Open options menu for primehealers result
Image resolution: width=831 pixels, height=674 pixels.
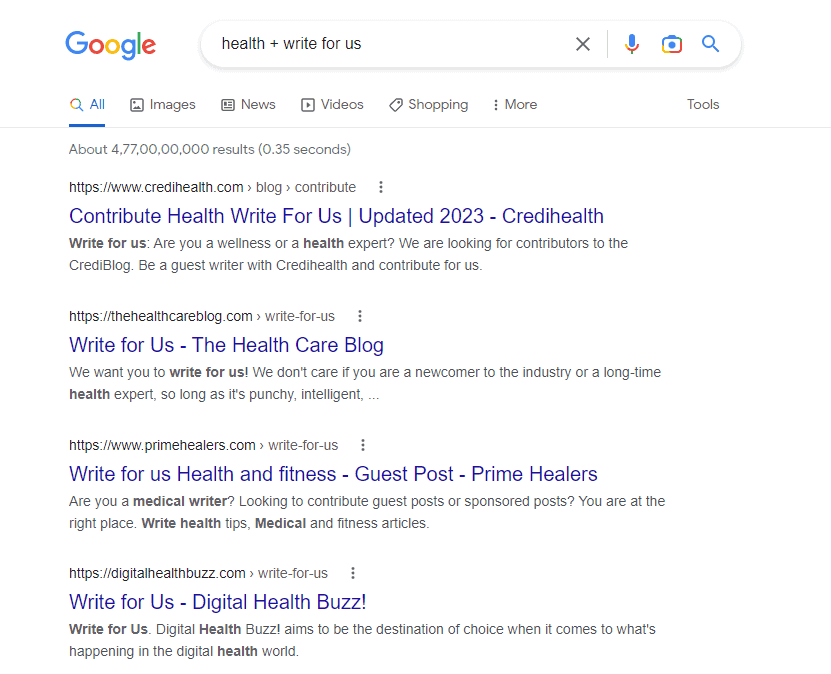363,445
